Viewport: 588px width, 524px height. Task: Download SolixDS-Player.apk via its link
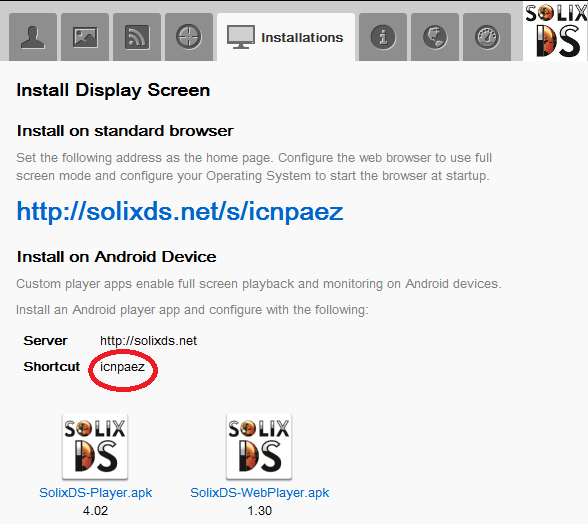pos(96,492)
